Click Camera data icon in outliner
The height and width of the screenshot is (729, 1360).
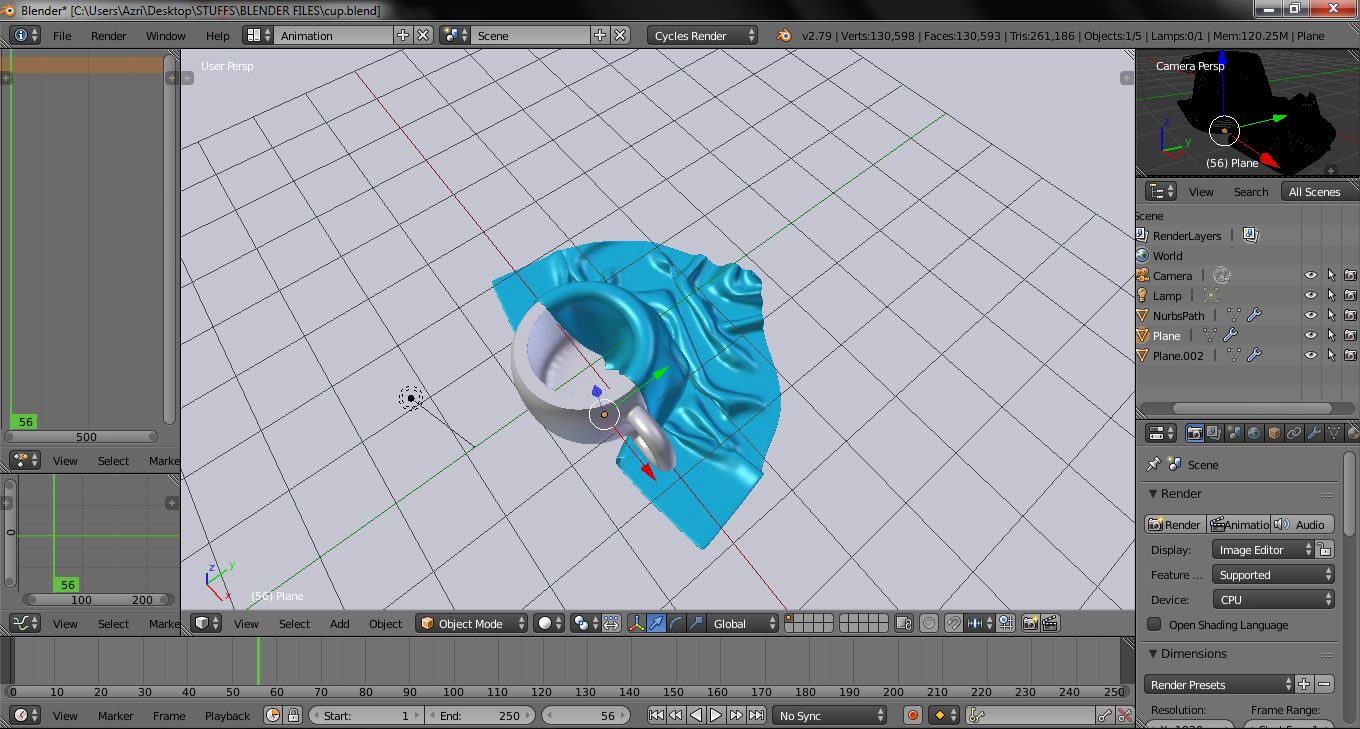pyautogui.click(x=1221, y=275)
